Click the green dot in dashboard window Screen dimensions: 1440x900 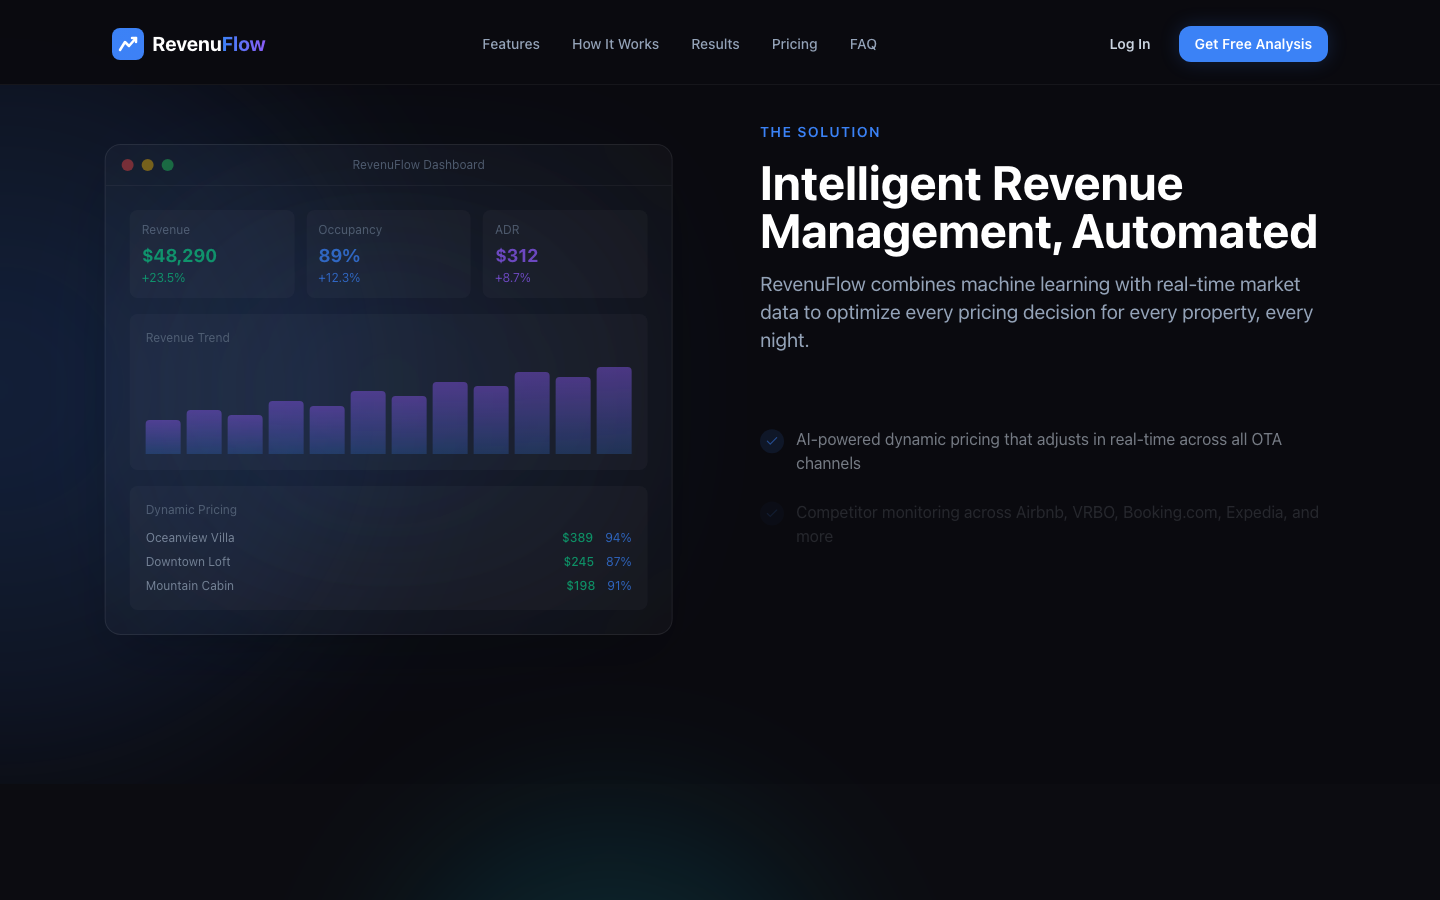tap(168, 165)
